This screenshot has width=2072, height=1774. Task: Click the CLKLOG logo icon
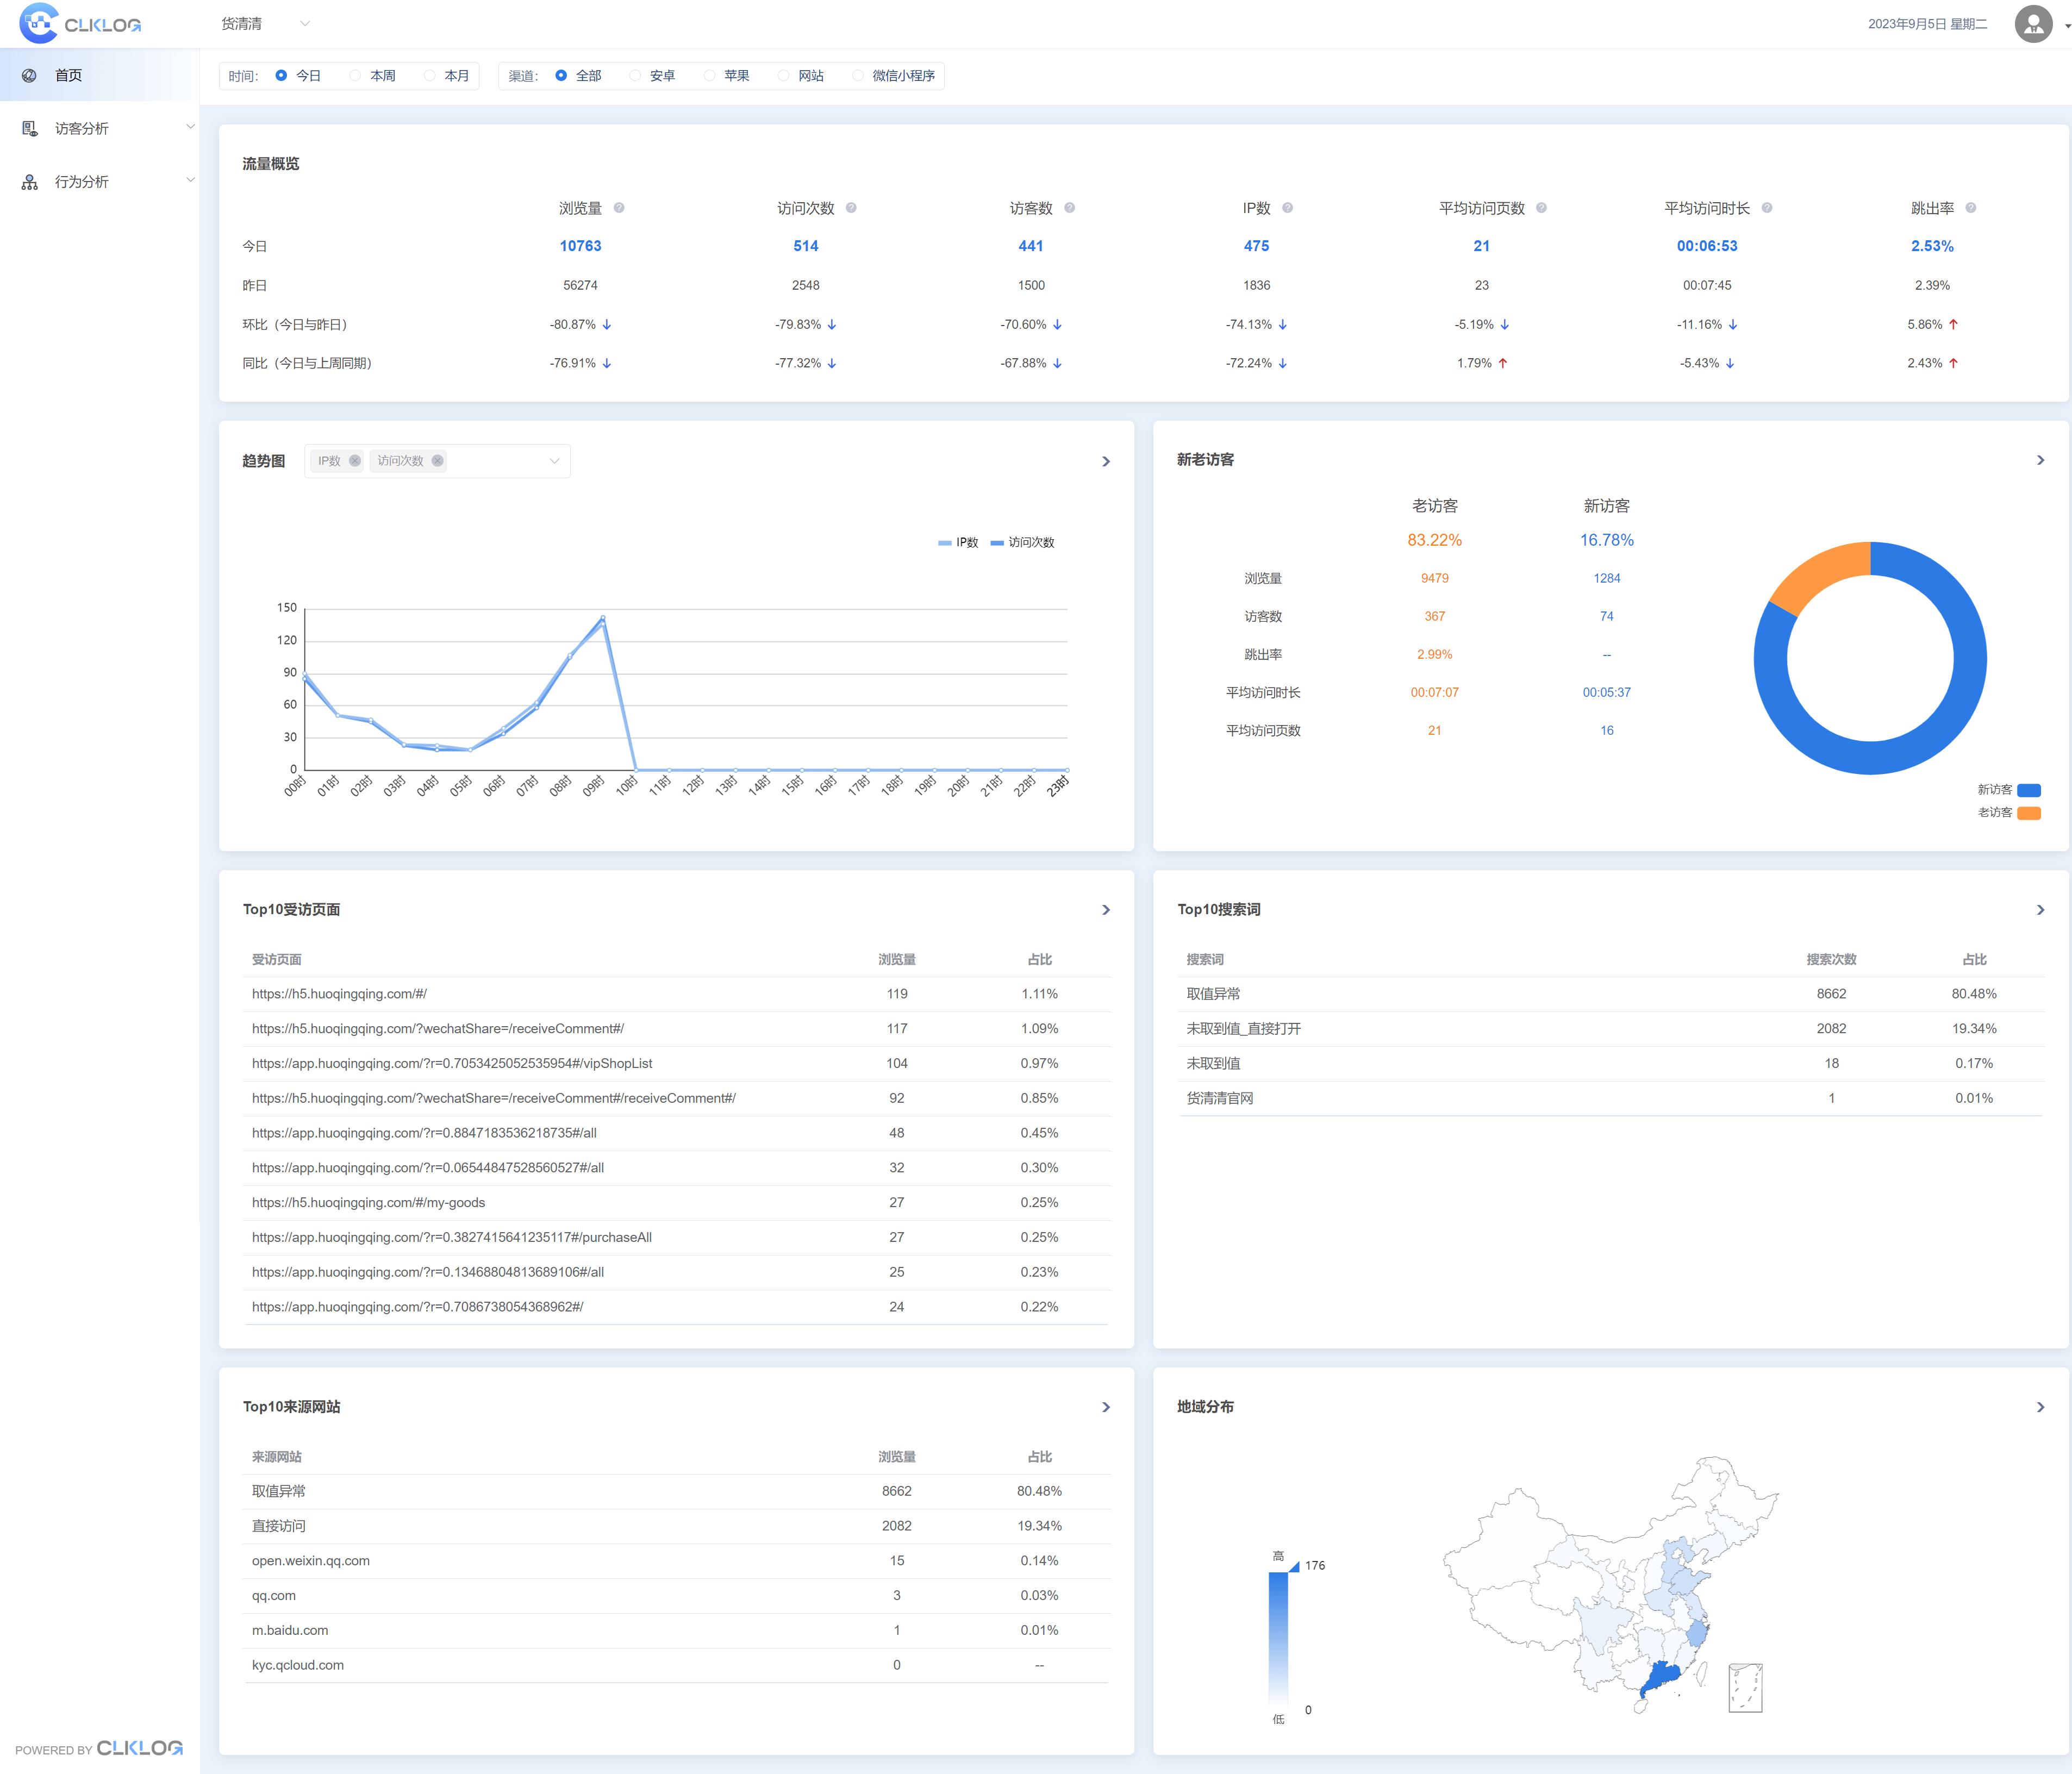[38, 23]
